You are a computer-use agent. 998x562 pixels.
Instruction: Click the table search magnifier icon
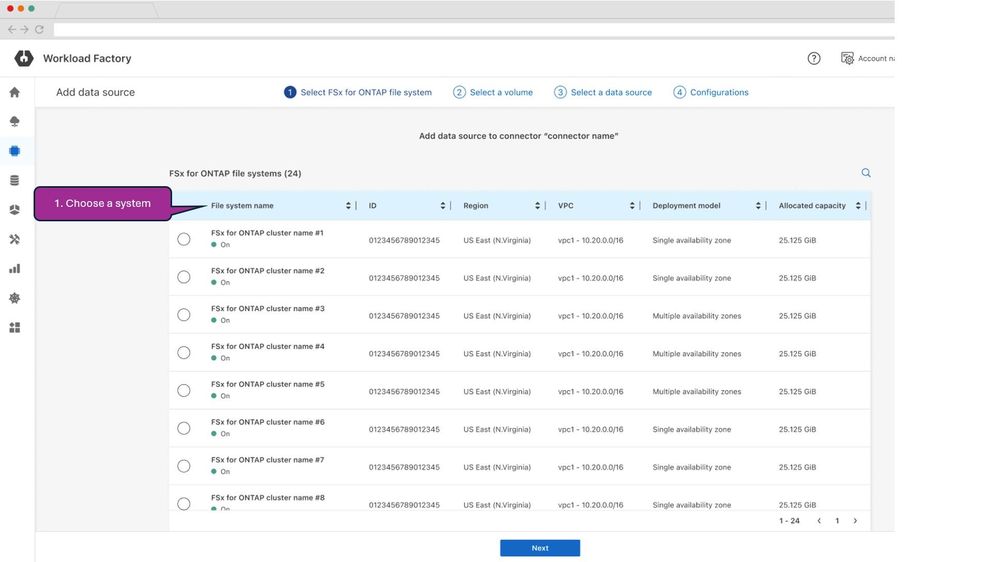coord(866,173)
